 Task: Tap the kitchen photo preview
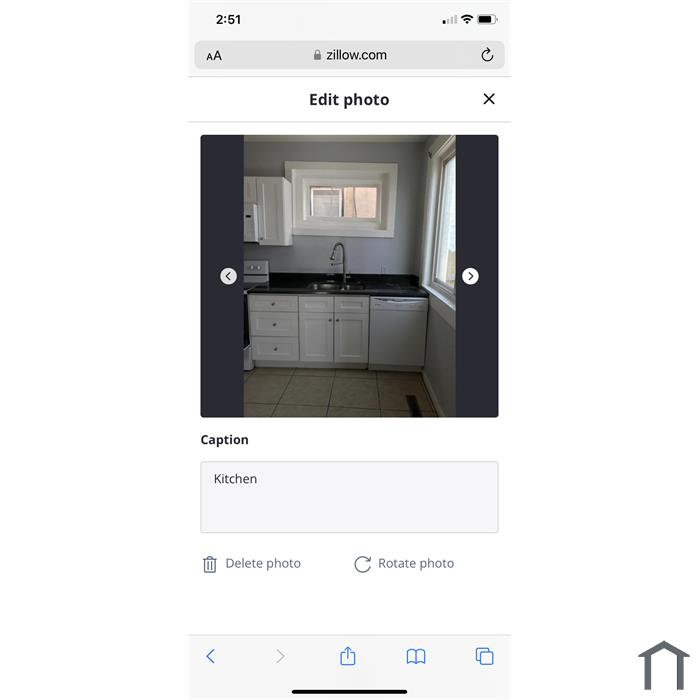click(350, 276)
